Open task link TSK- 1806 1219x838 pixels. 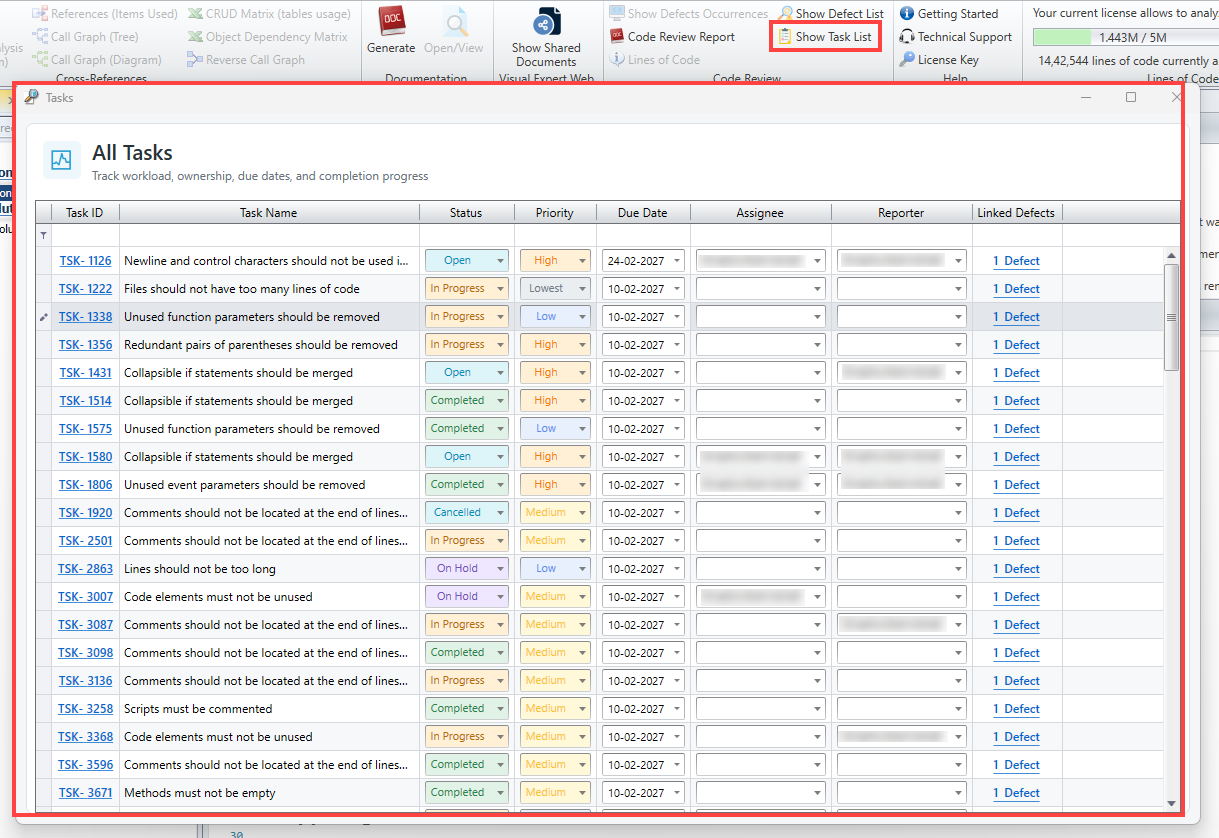coord(85,485)
